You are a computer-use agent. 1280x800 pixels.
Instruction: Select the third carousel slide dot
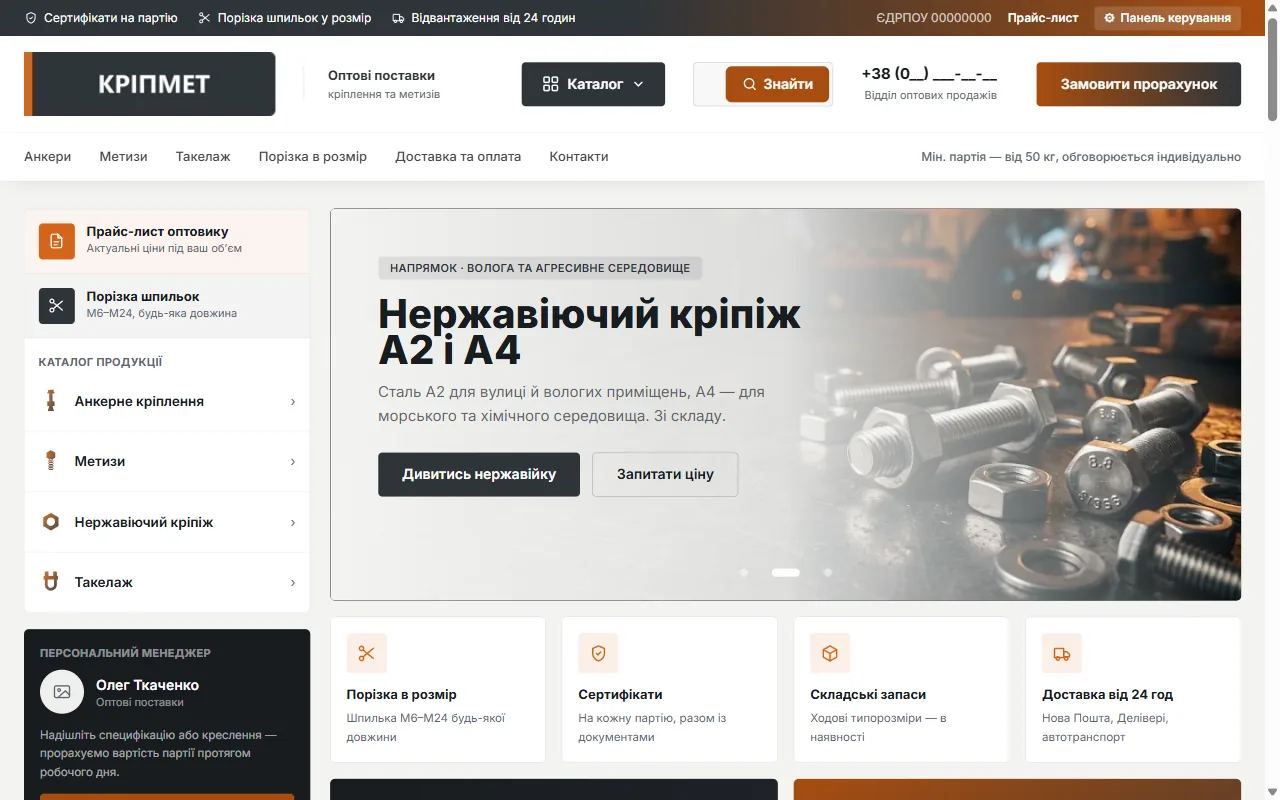click(828, 572)
